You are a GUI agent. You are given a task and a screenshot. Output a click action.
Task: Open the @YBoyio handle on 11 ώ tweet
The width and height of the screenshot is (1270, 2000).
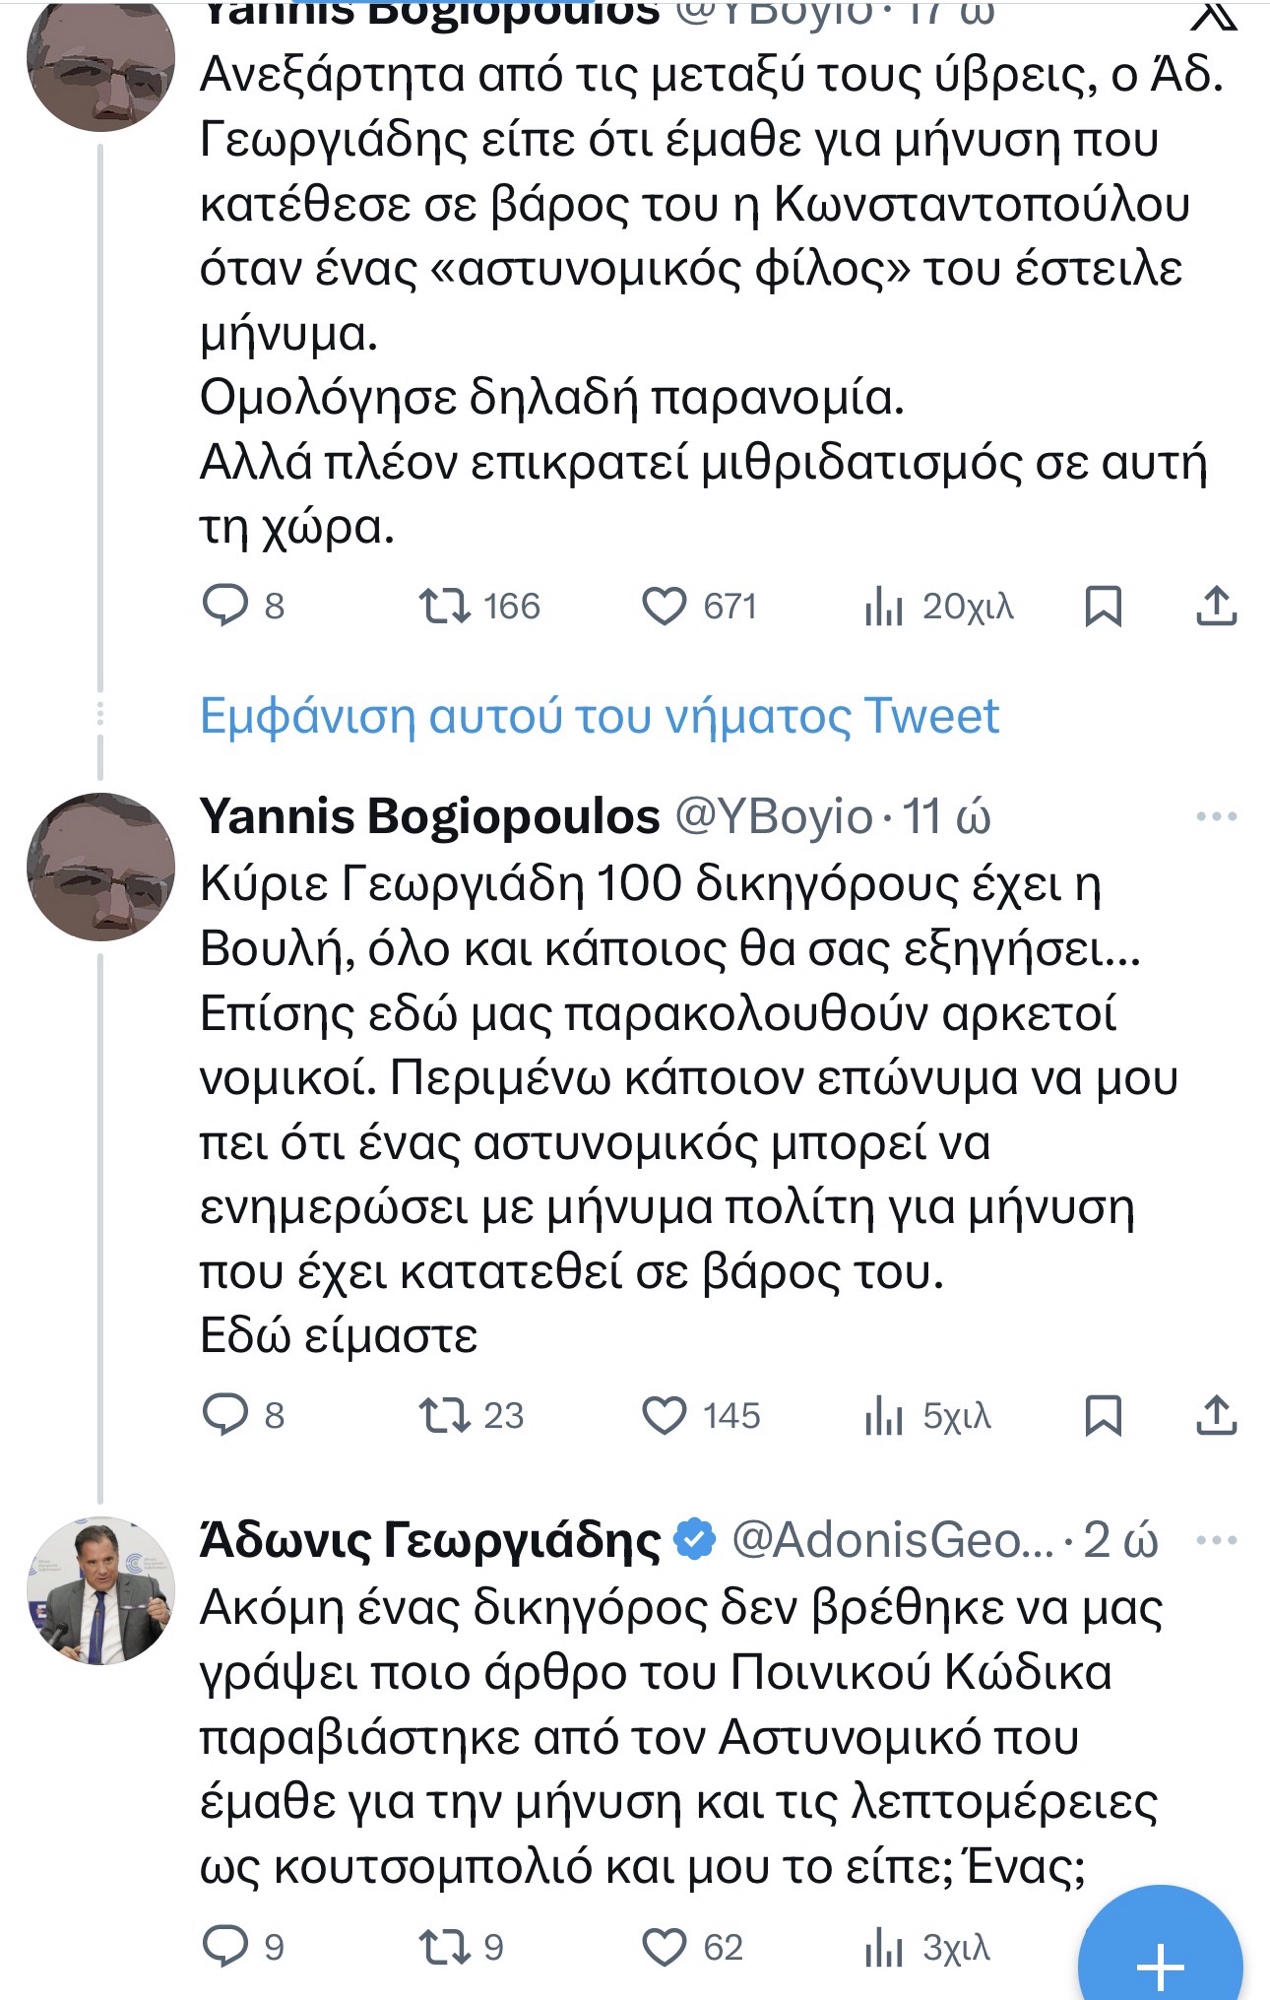click(x=774, y=817)
